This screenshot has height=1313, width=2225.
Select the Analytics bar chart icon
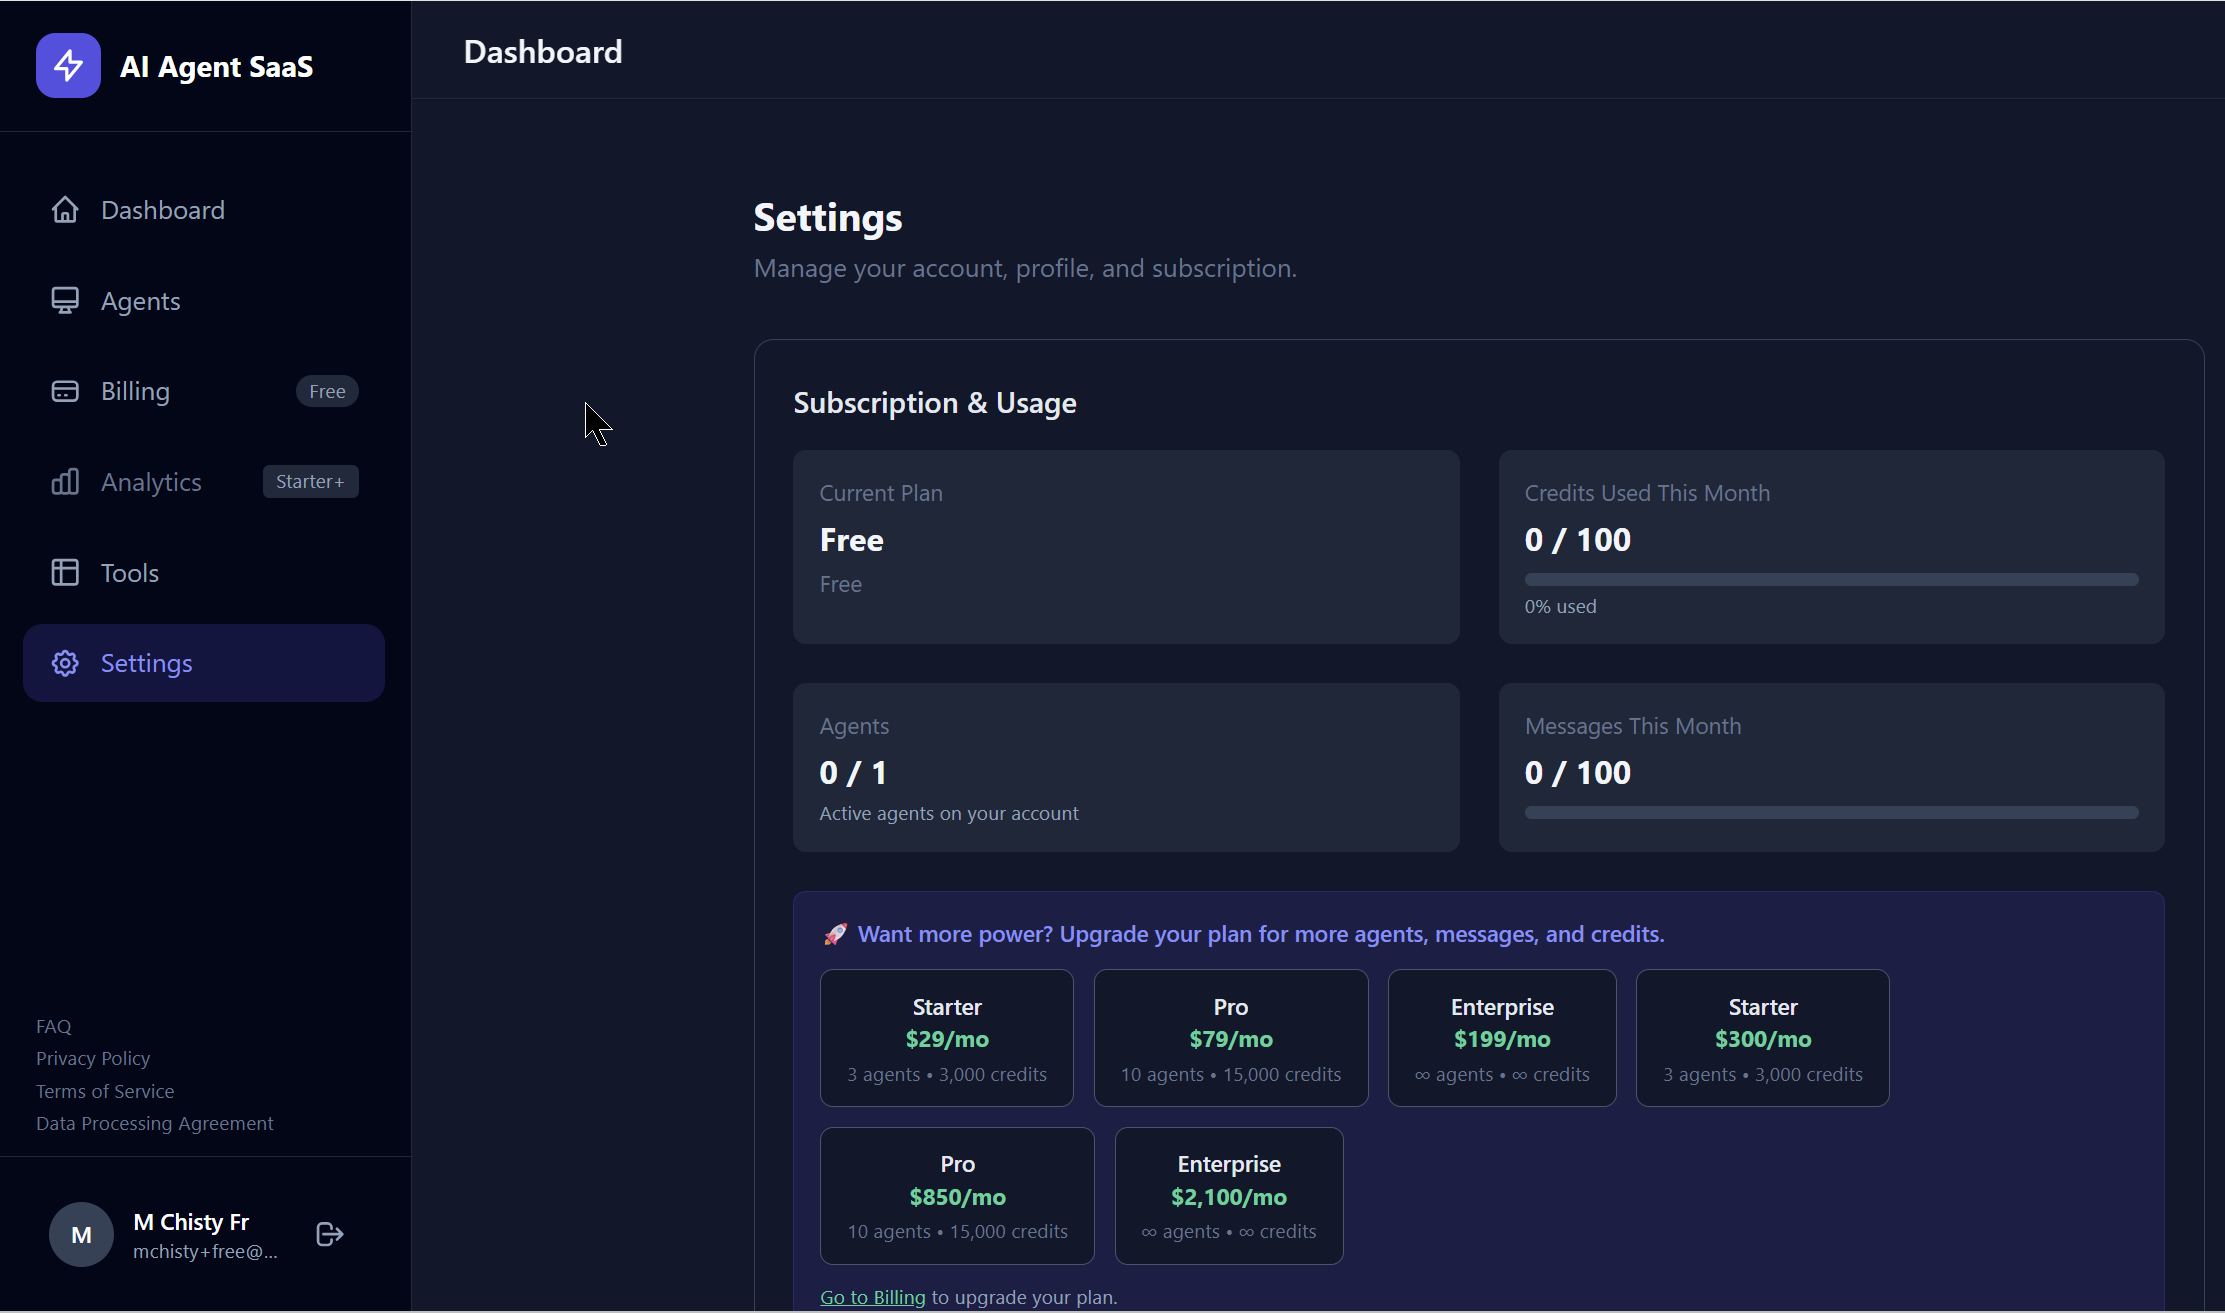[x=65, y=481]
